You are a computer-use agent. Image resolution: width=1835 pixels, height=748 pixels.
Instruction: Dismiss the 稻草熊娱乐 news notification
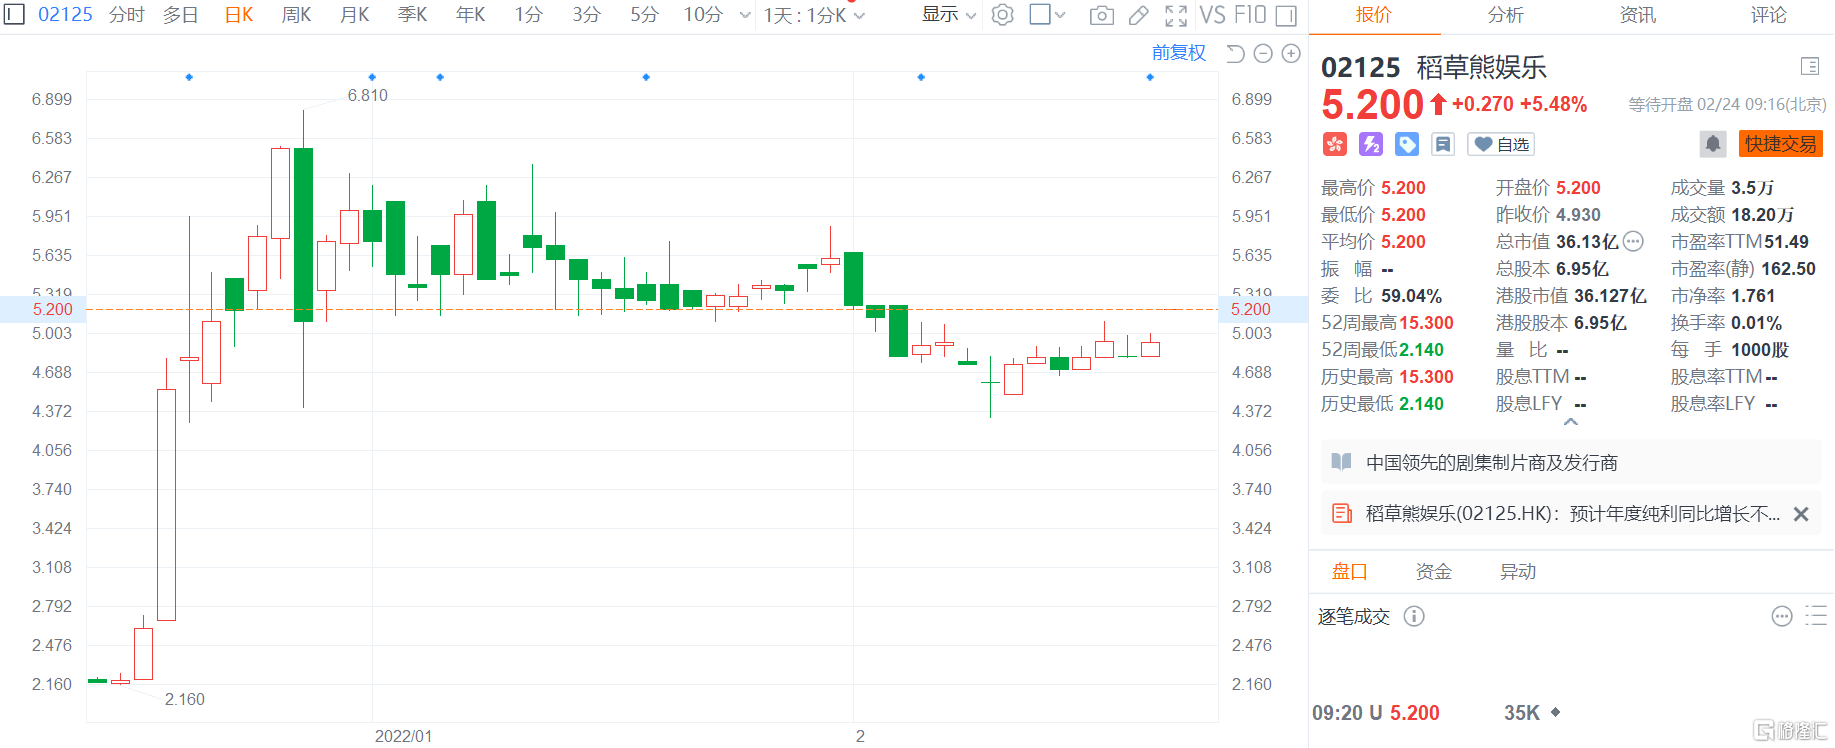click(x=1801, y=514)
